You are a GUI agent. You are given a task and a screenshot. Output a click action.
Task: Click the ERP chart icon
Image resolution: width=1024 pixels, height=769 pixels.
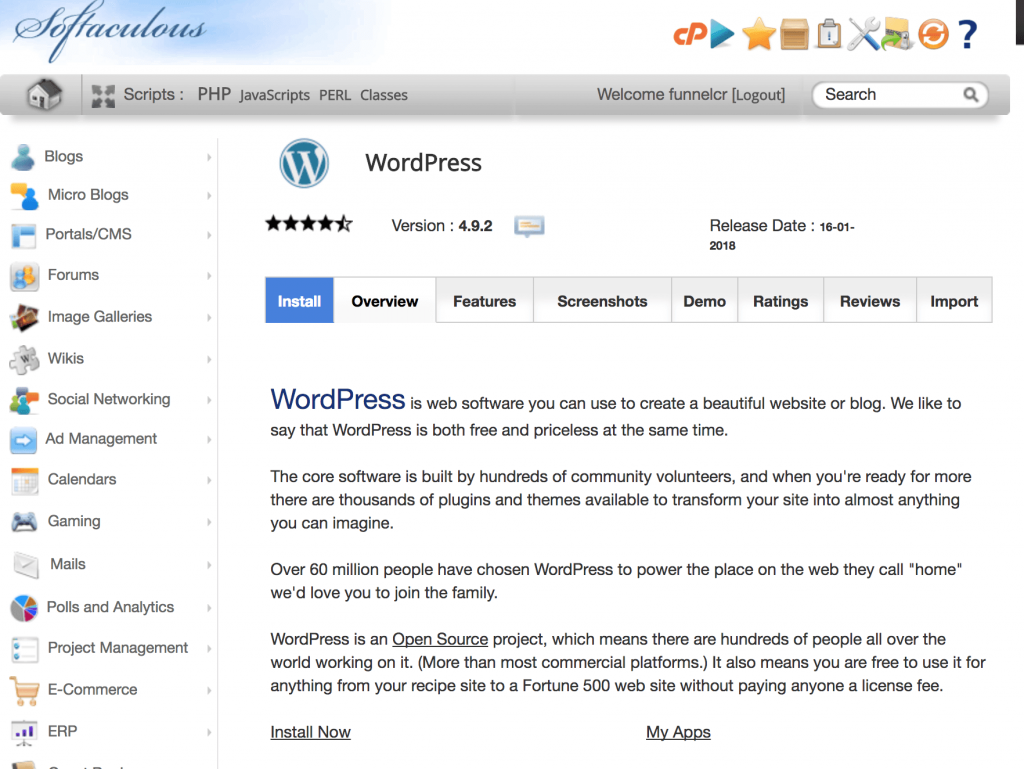coord(25,732)
